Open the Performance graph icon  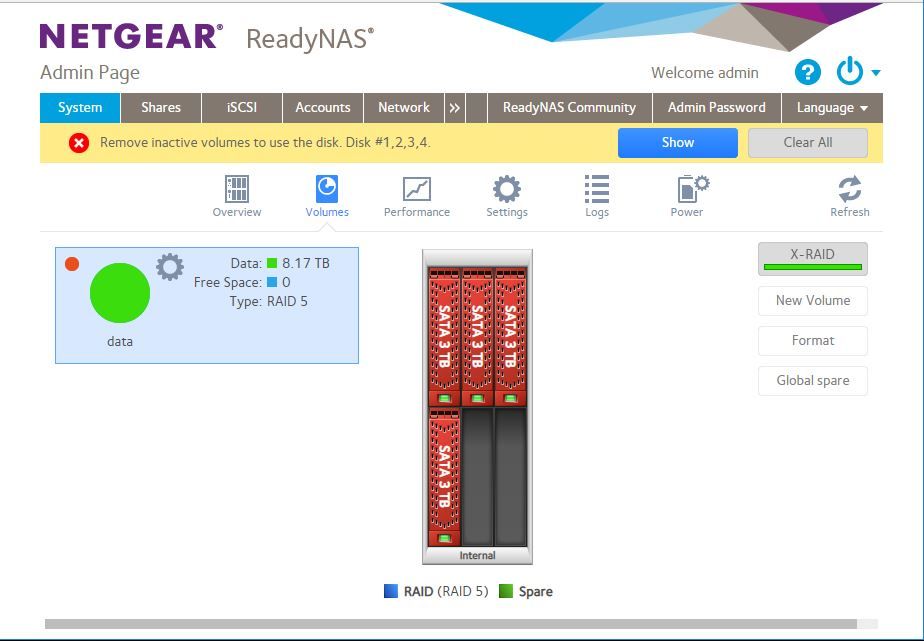coord(417,189)
